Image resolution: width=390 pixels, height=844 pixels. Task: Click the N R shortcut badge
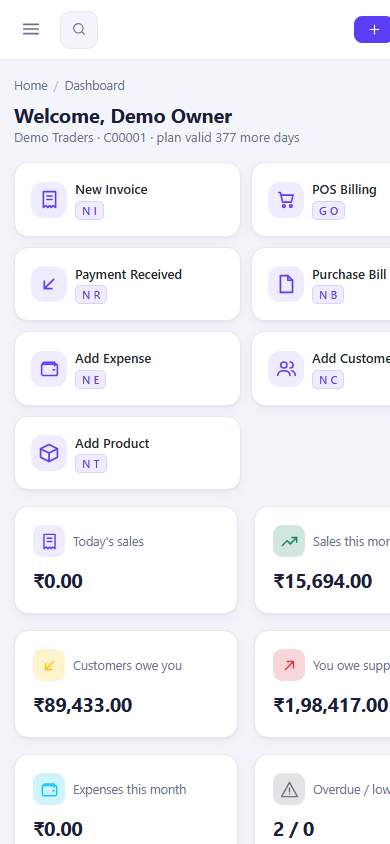91,295
